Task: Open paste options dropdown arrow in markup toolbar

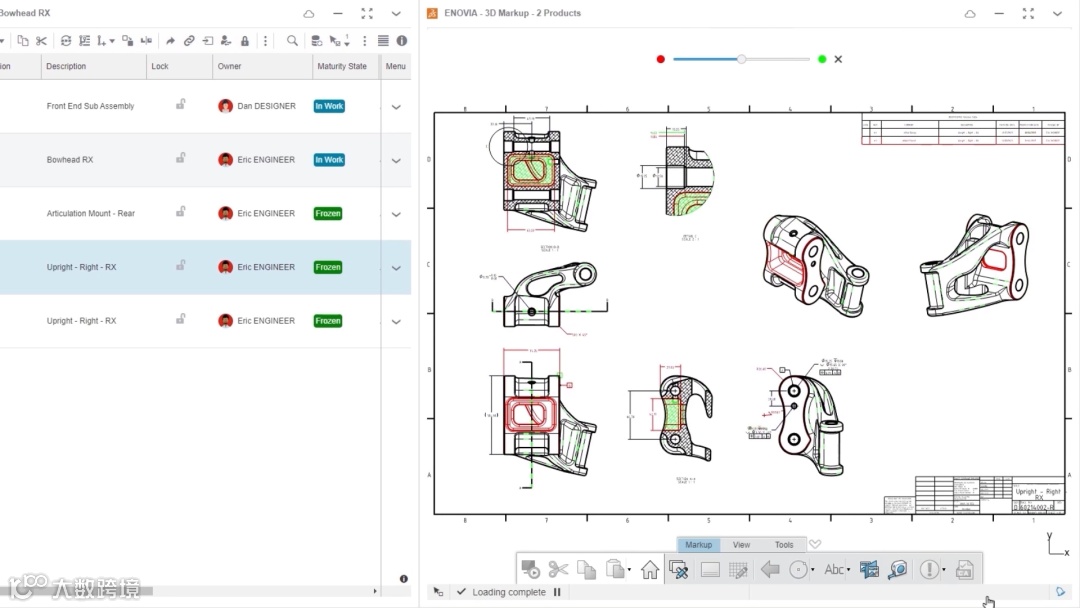Action: [x=629, y=570]
